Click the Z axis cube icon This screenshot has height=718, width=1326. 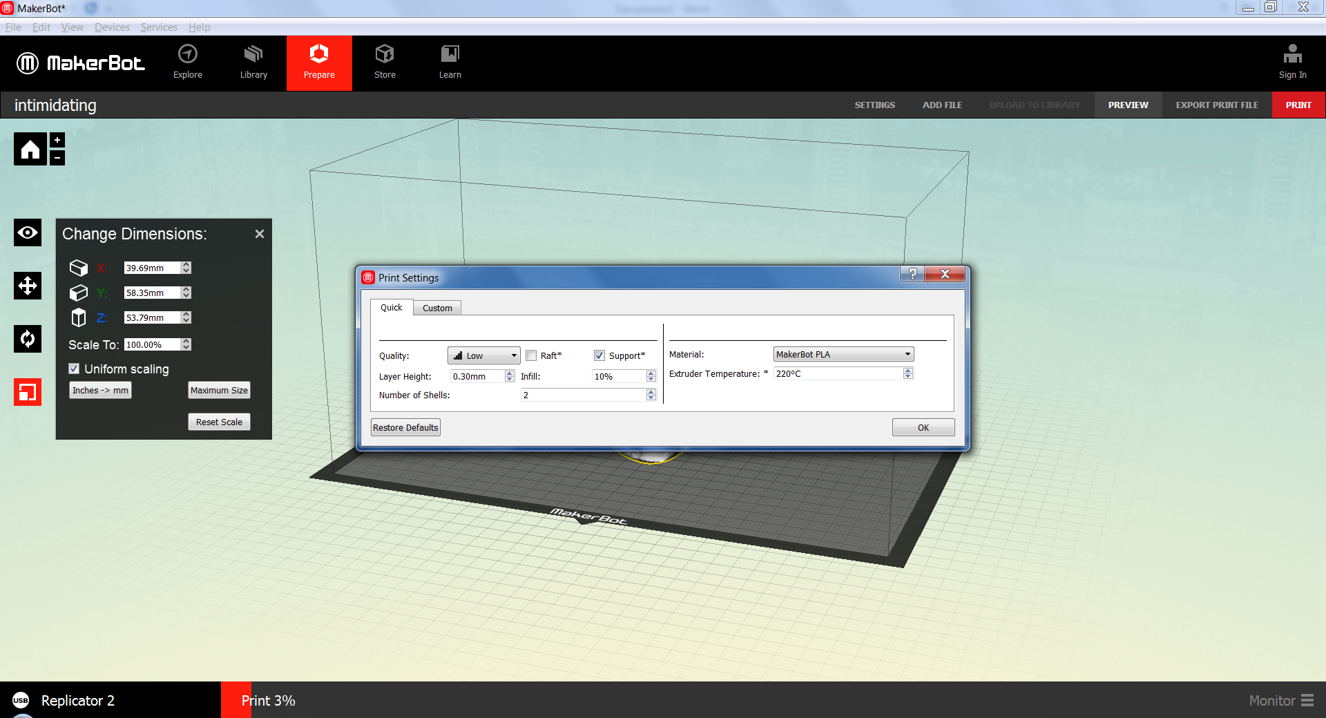(x=78, y=318)
